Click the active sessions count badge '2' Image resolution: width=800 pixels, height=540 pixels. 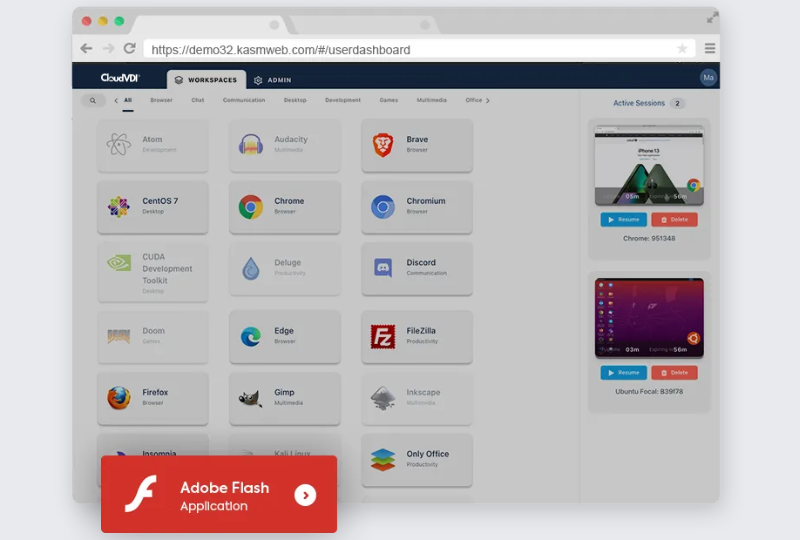point(678,104)
